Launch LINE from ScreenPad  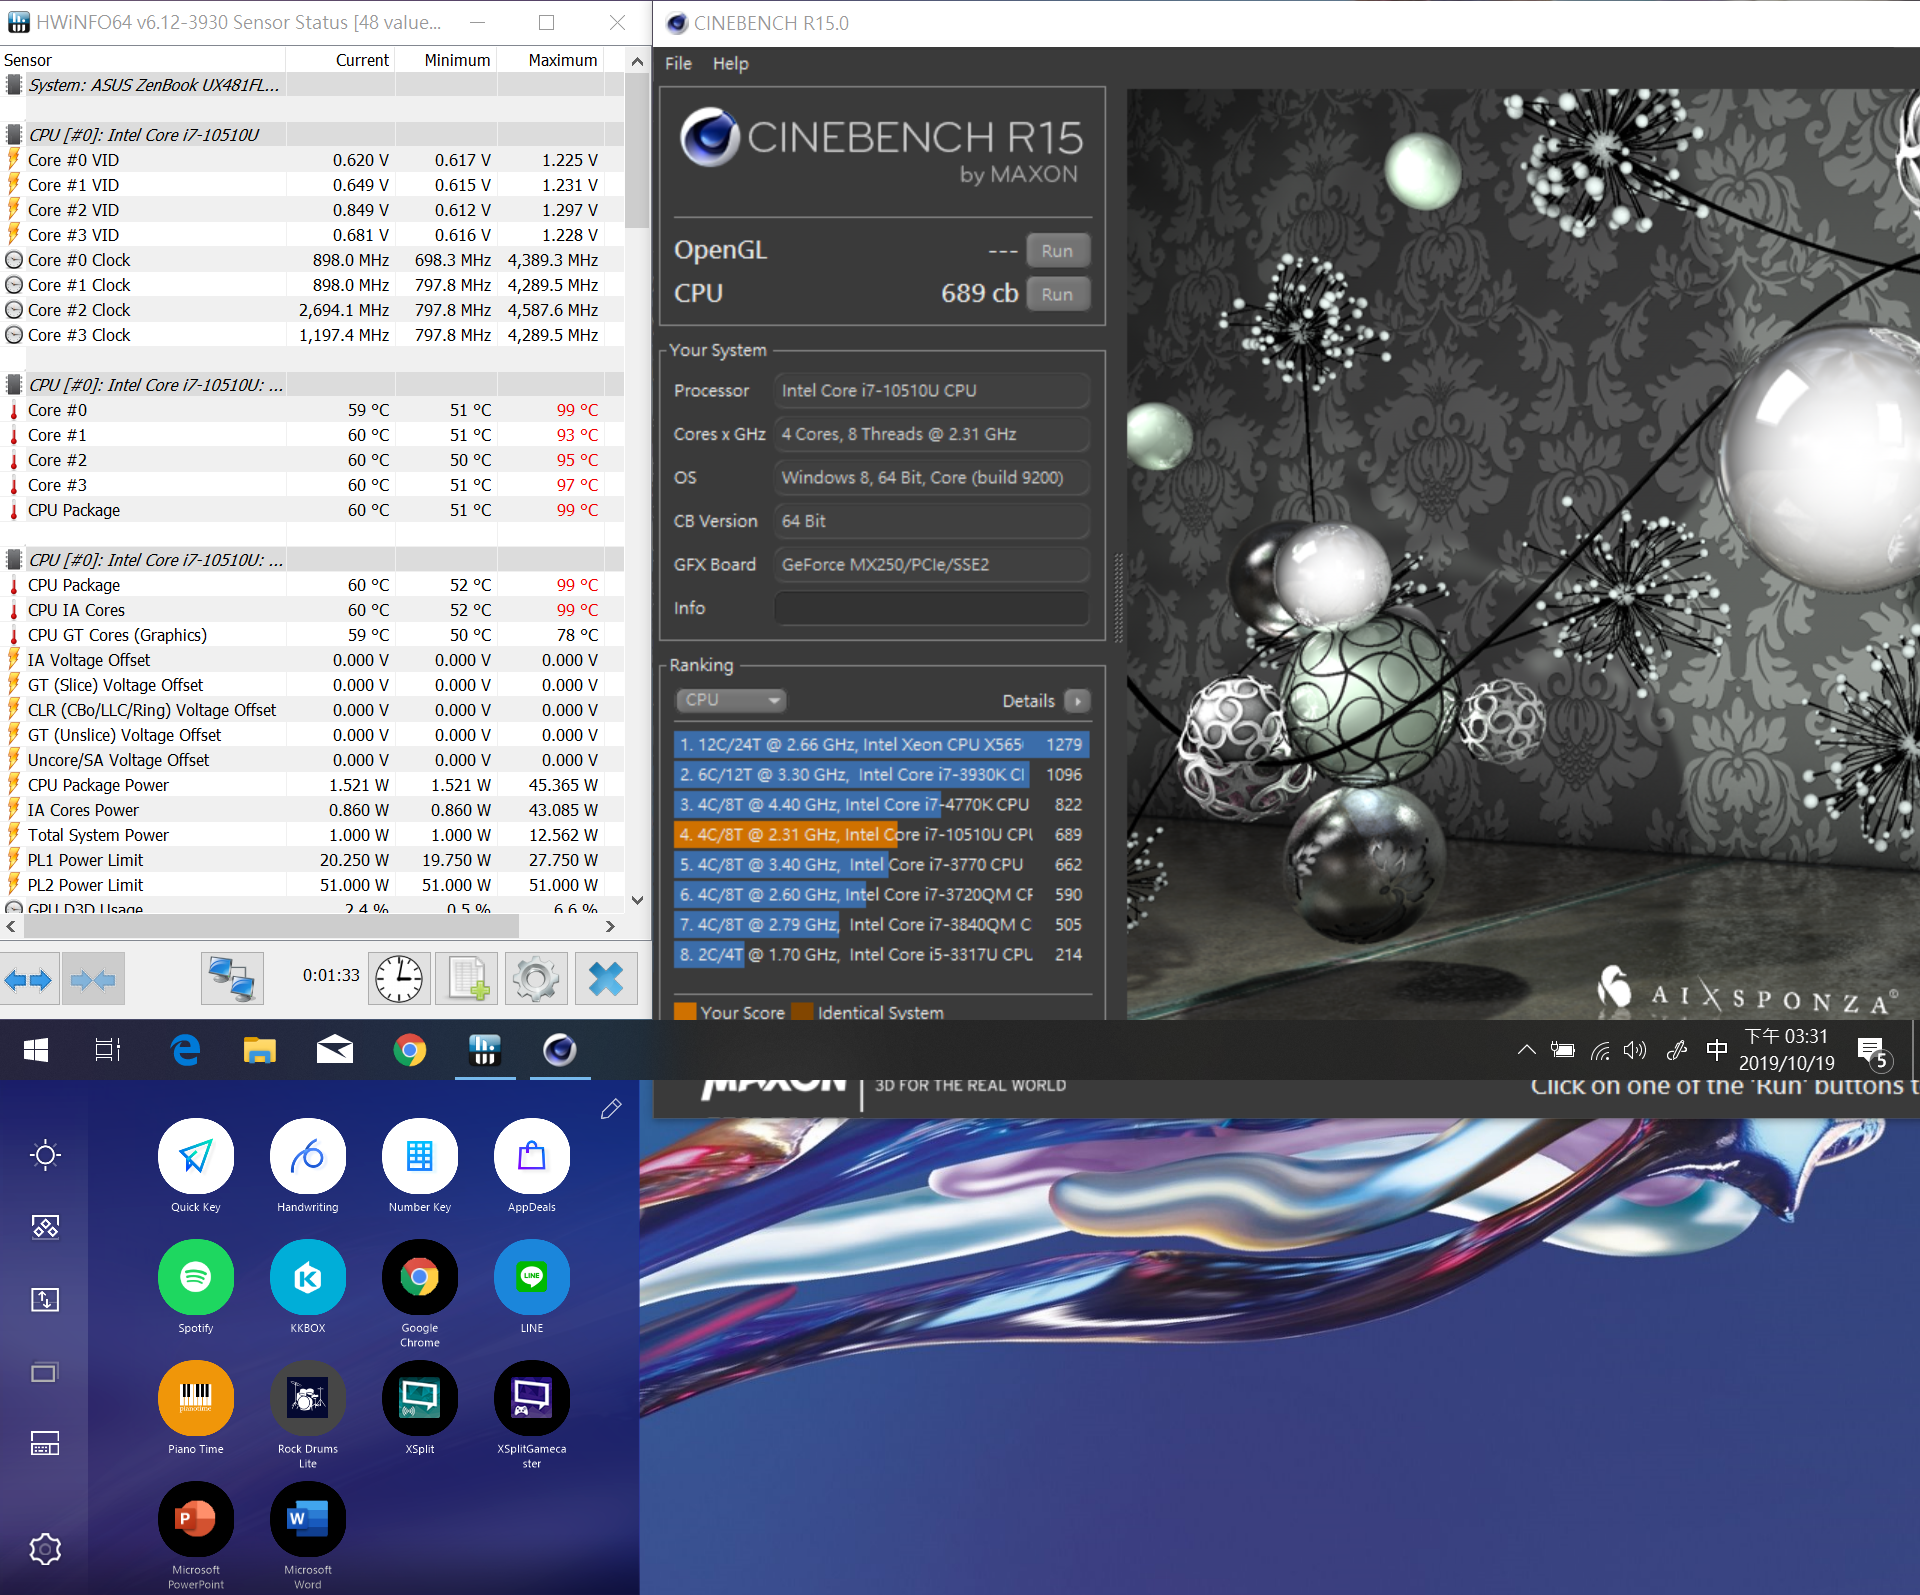[532, 1277]
